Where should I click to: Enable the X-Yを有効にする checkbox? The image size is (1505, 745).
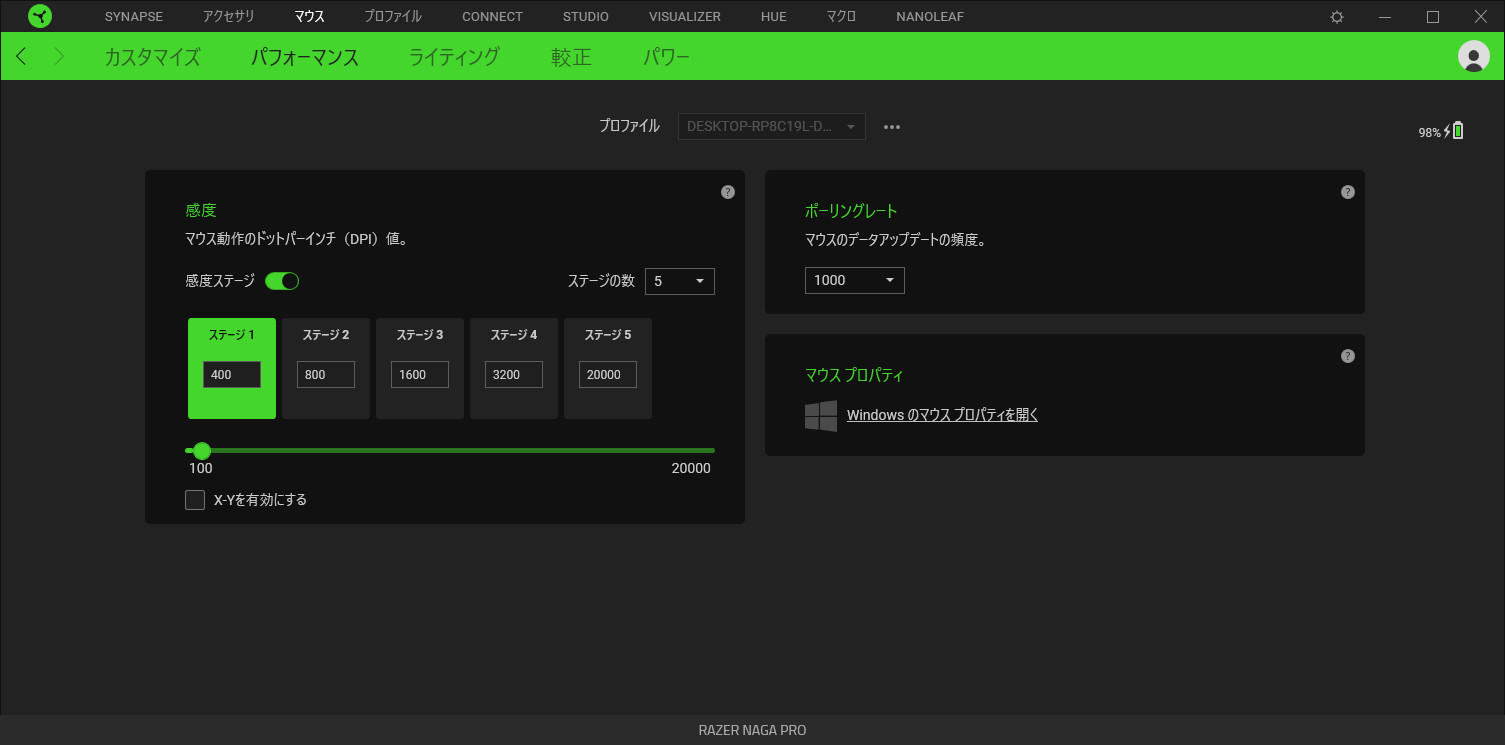pos(195,500)
